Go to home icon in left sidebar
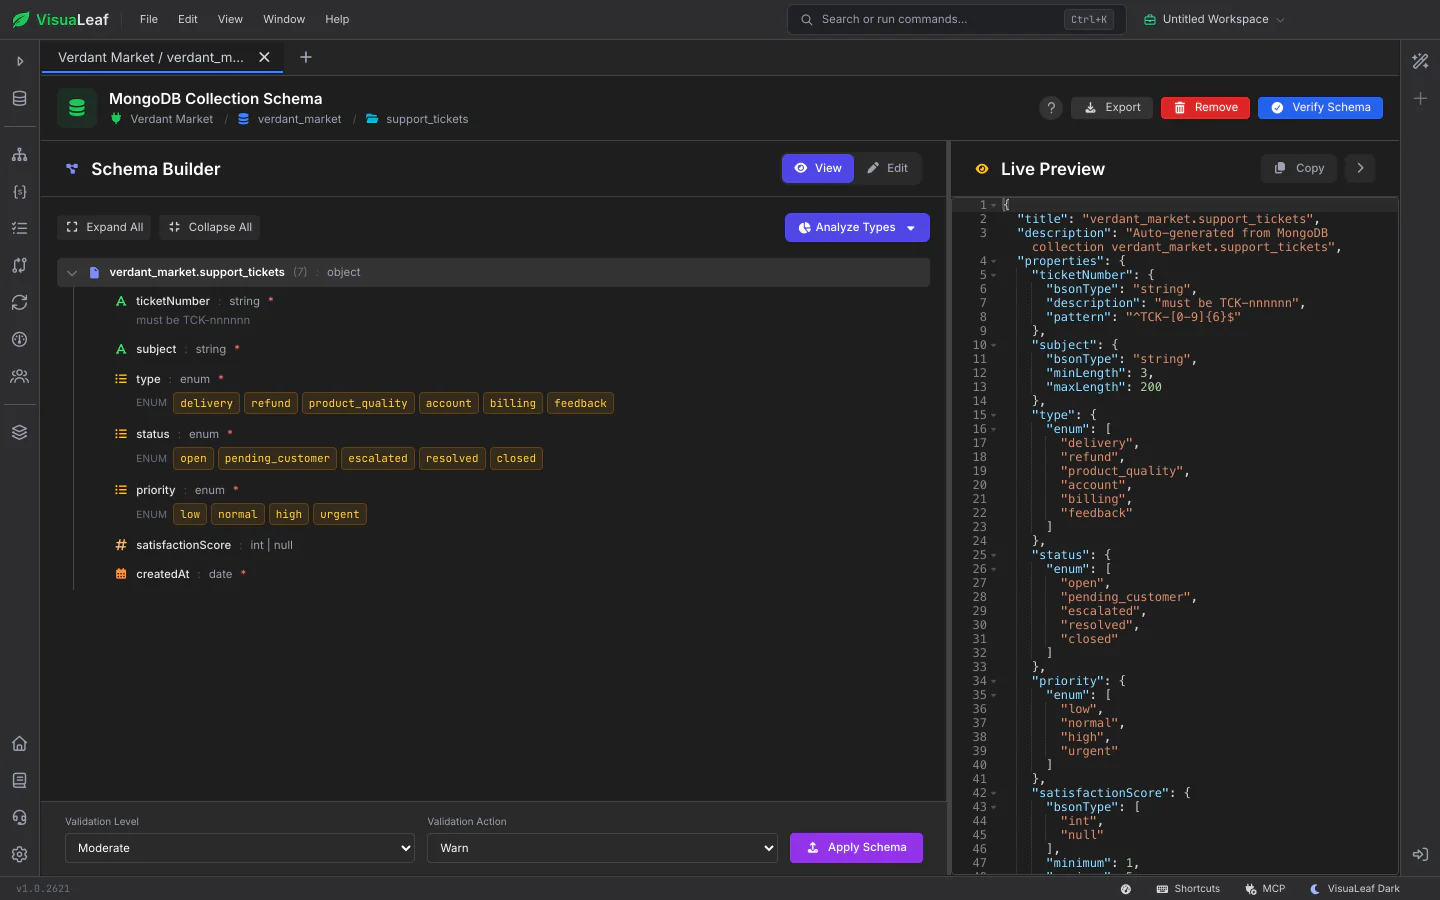The height and width of the screenshot is (900, 1440). pos(20,744)
